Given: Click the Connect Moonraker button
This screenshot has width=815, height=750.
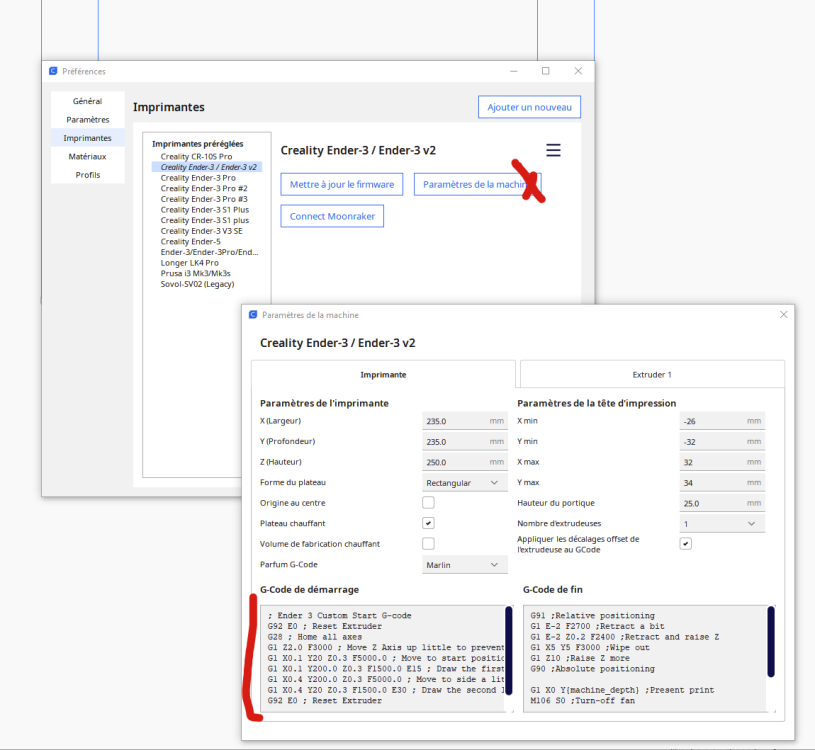Looking at the screenshot, I should [x=332, y=216].
